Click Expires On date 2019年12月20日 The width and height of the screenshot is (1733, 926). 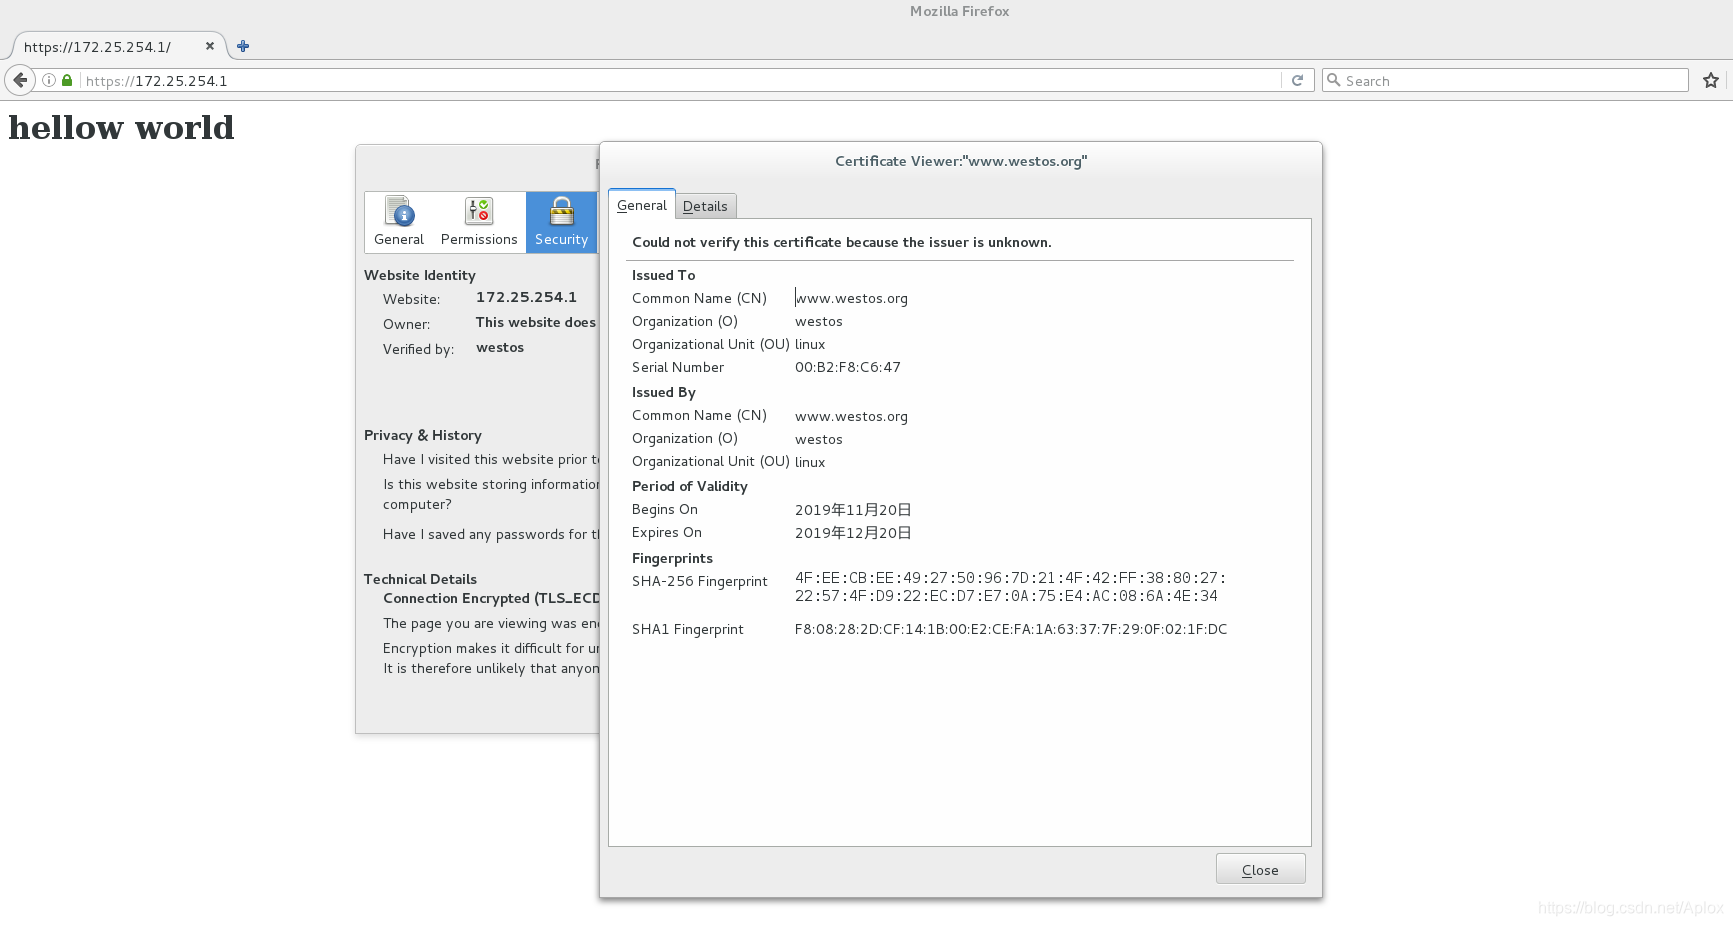tap(853, 533)
